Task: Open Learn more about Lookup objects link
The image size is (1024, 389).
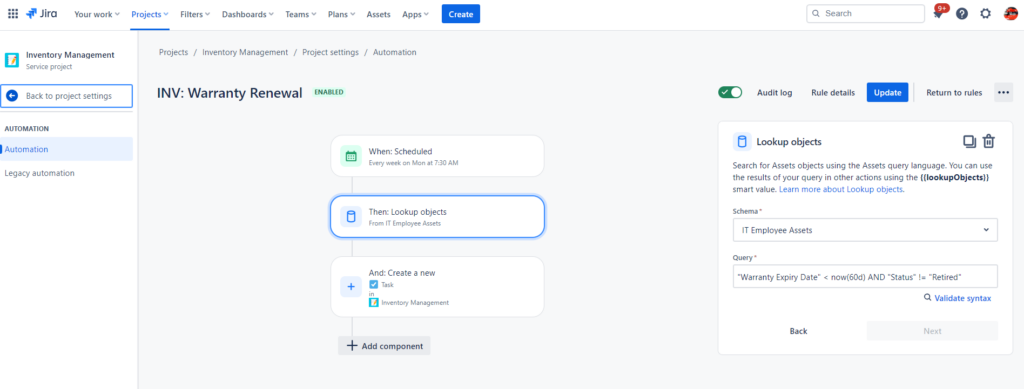Action: point(842,189)
